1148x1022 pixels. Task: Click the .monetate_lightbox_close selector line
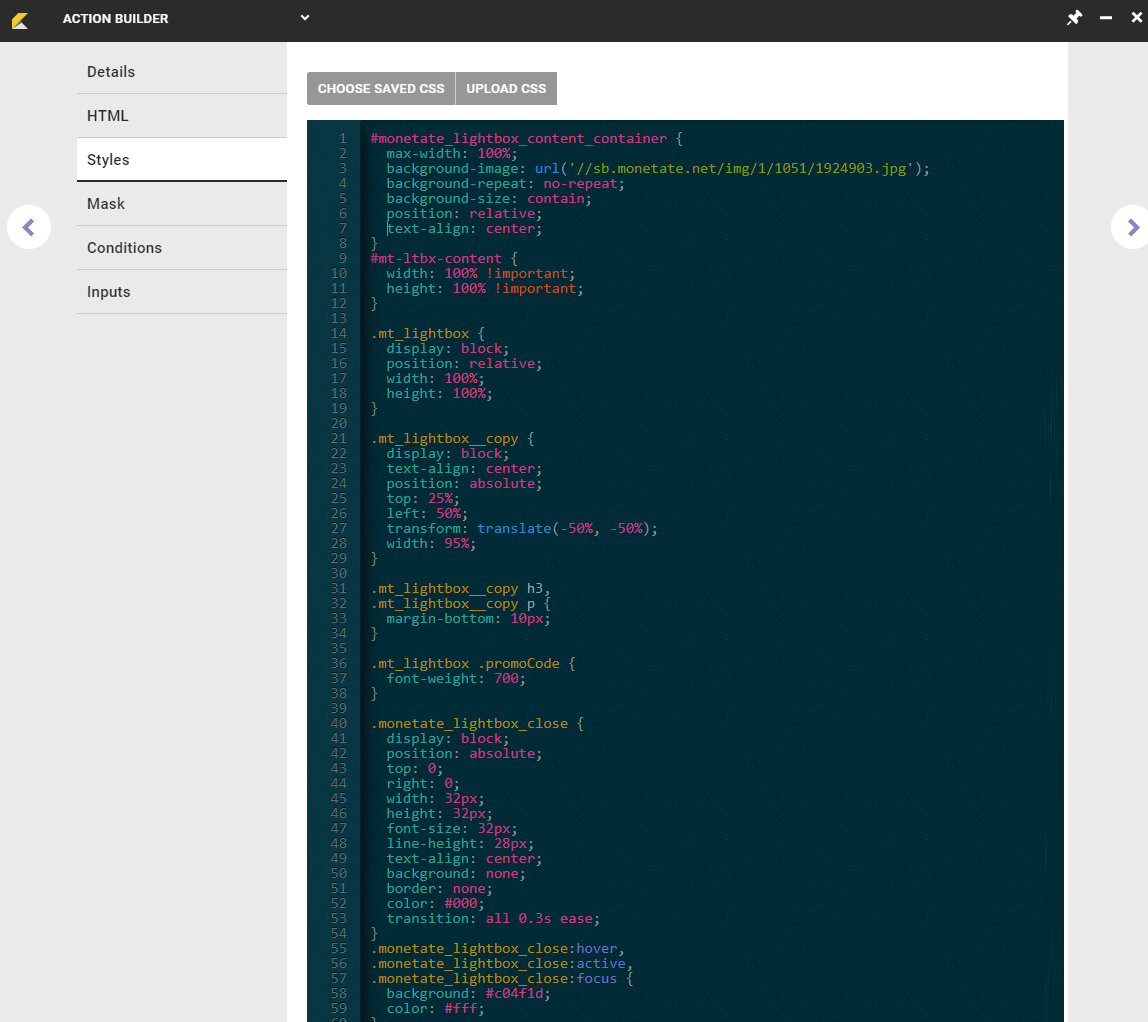470,724
